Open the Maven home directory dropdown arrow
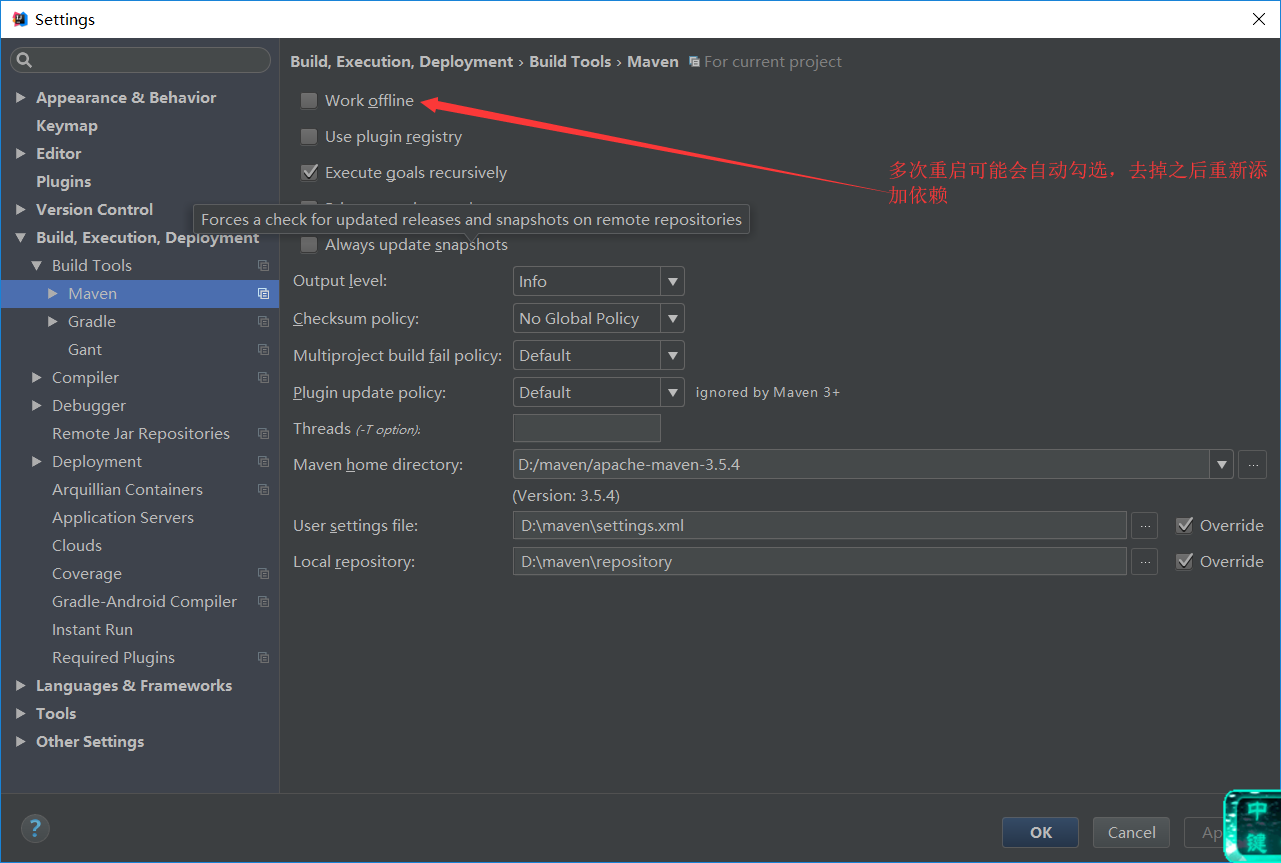This screenshot has width=1281, height=863. pyautogui.click(x=1221, y=465)
